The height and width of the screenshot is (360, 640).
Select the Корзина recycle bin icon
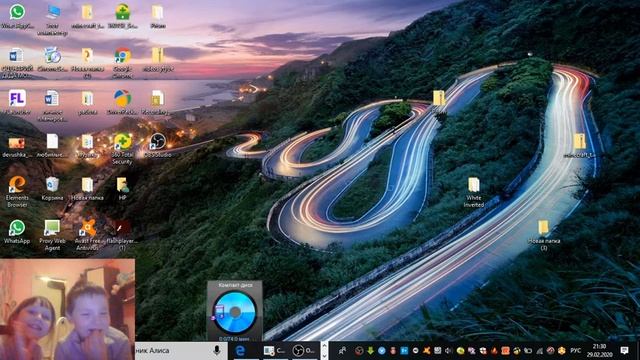pyautogui.click(x=52, y=188)
